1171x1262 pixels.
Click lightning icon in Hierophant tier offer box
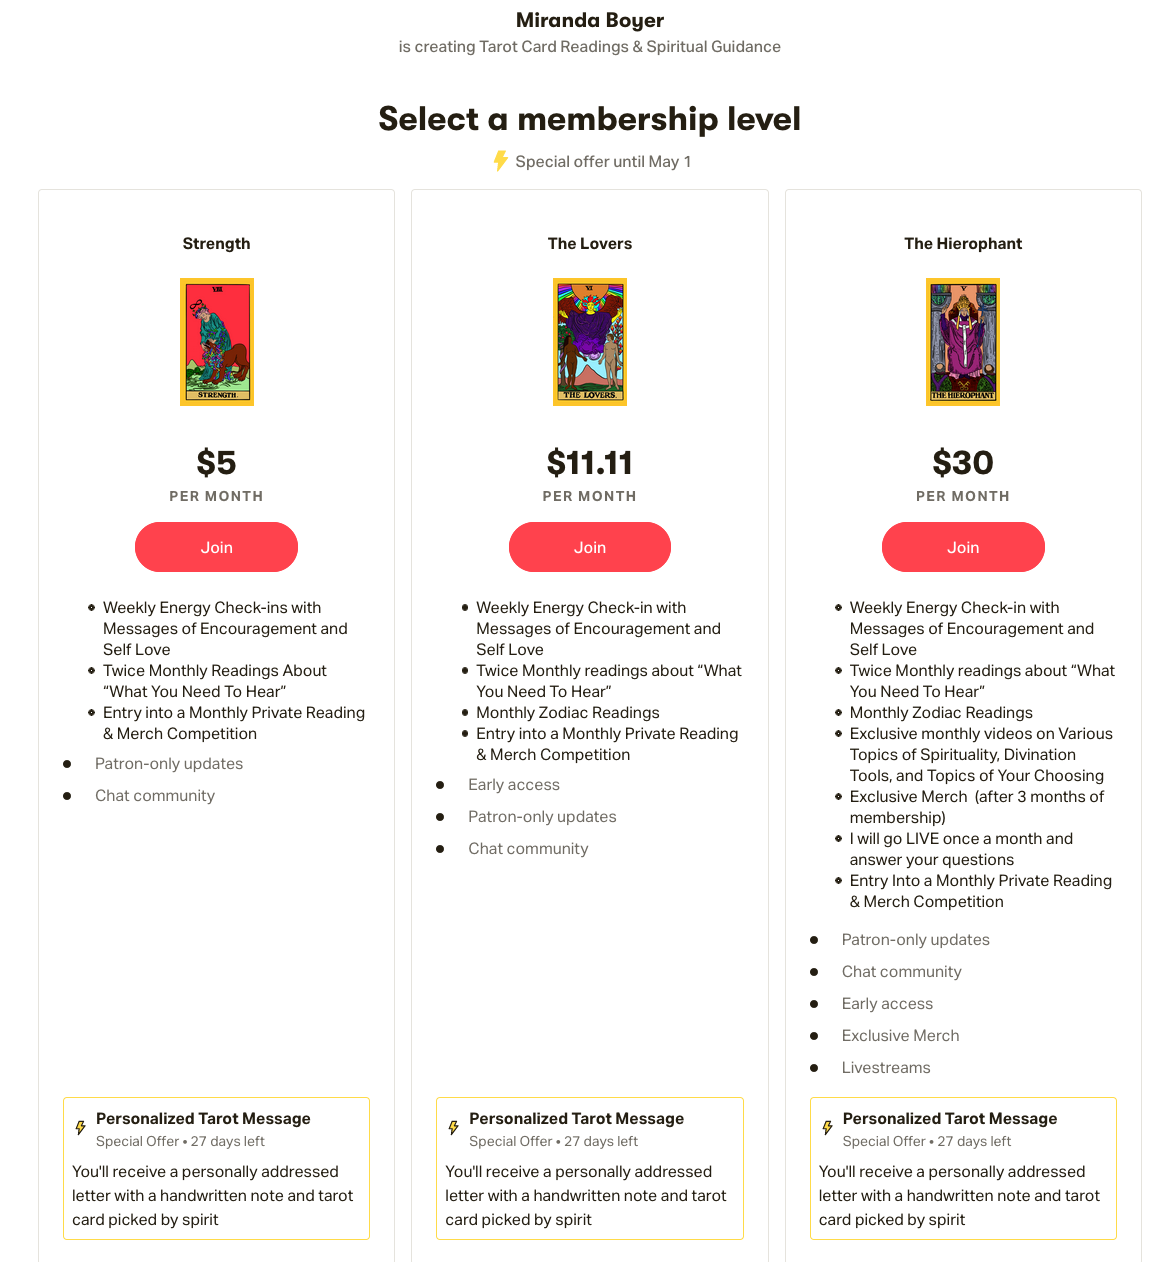click(x=827, y=1128)
